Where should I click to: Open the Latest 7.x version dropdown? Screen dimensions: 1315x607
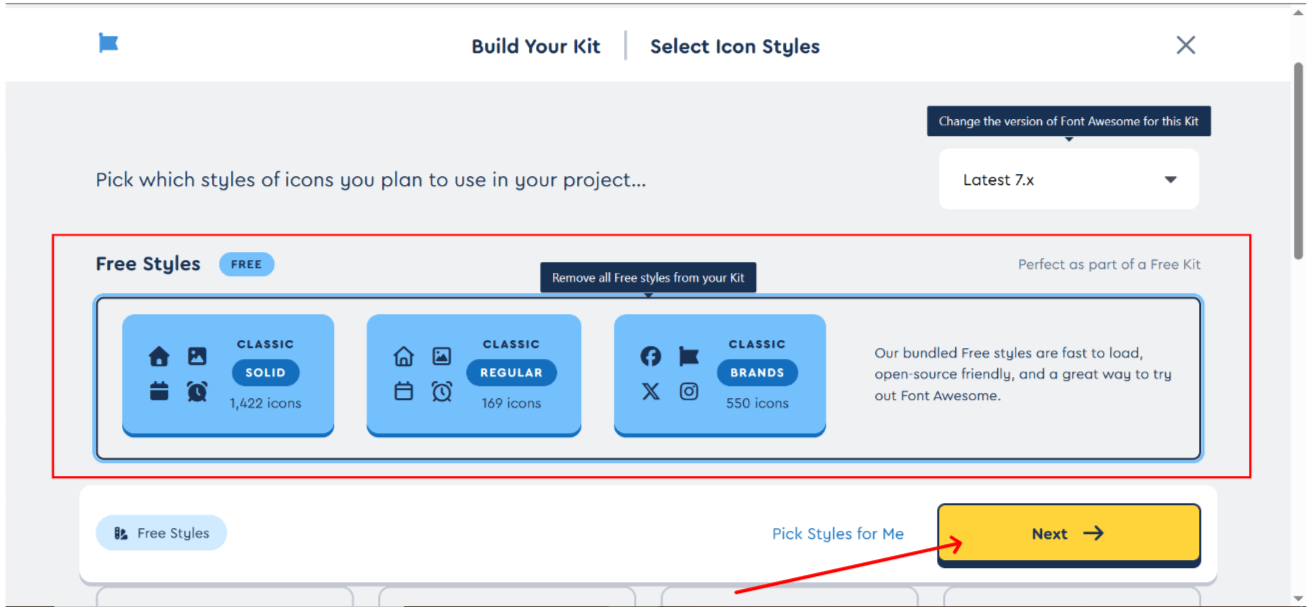(1068, 180)
